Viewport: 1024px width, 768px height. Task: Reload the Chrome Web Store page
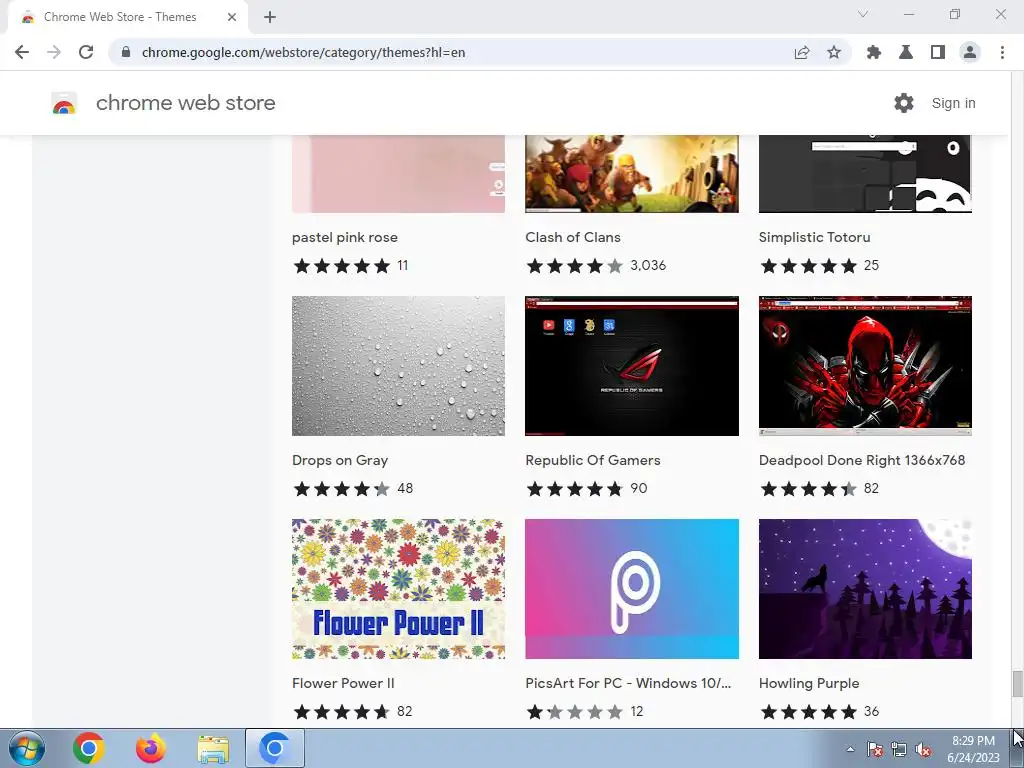[86, 52]
